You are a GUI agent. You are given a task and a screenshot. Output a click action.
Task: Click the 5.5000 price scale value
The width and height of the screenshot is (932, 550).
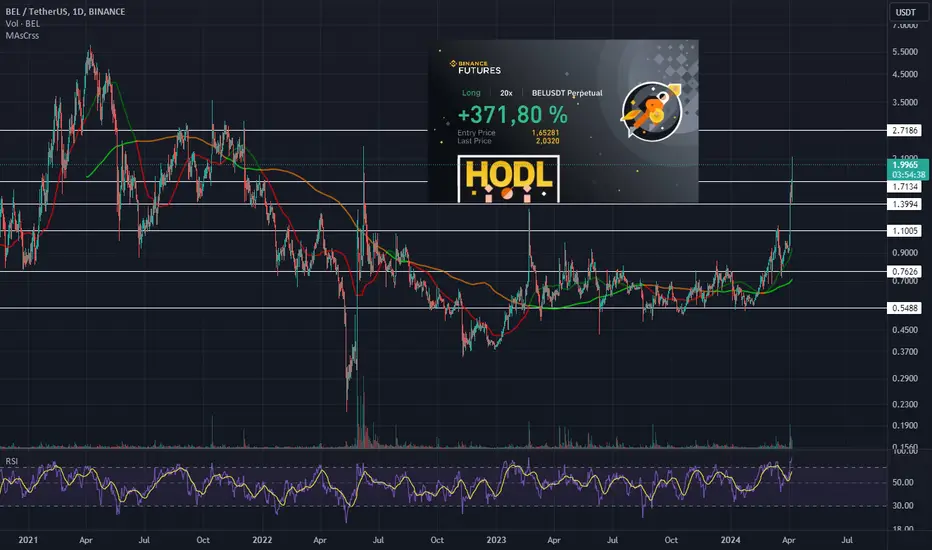(905, 52)
